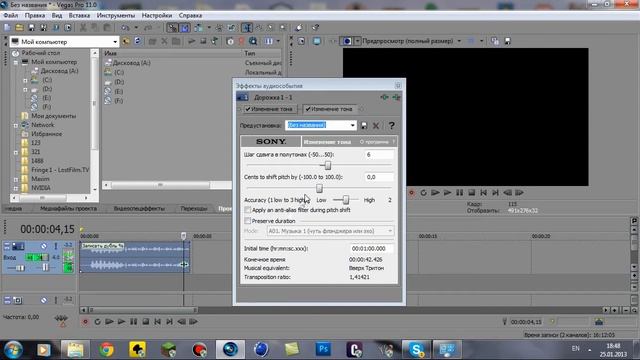Save the project with the floppy icon
Viewport: 640px width, 360px height.
click(31, 28)
